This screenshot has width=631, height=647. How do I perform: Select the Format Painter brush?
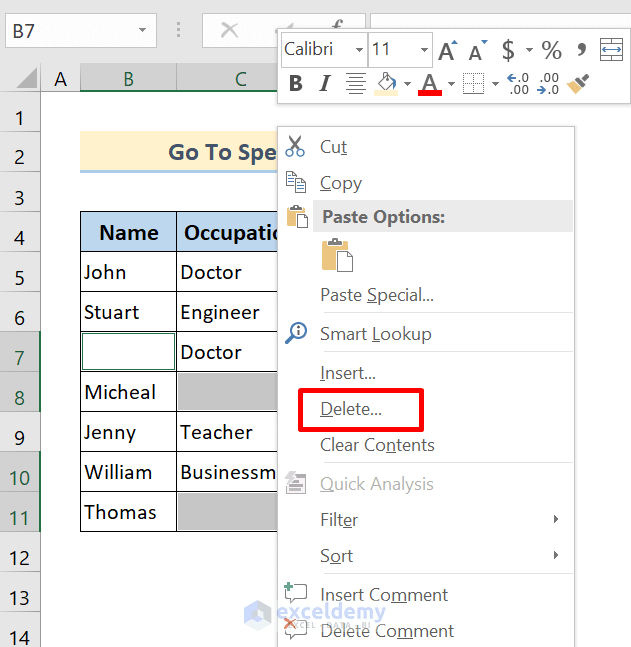[x=578, y=84]
